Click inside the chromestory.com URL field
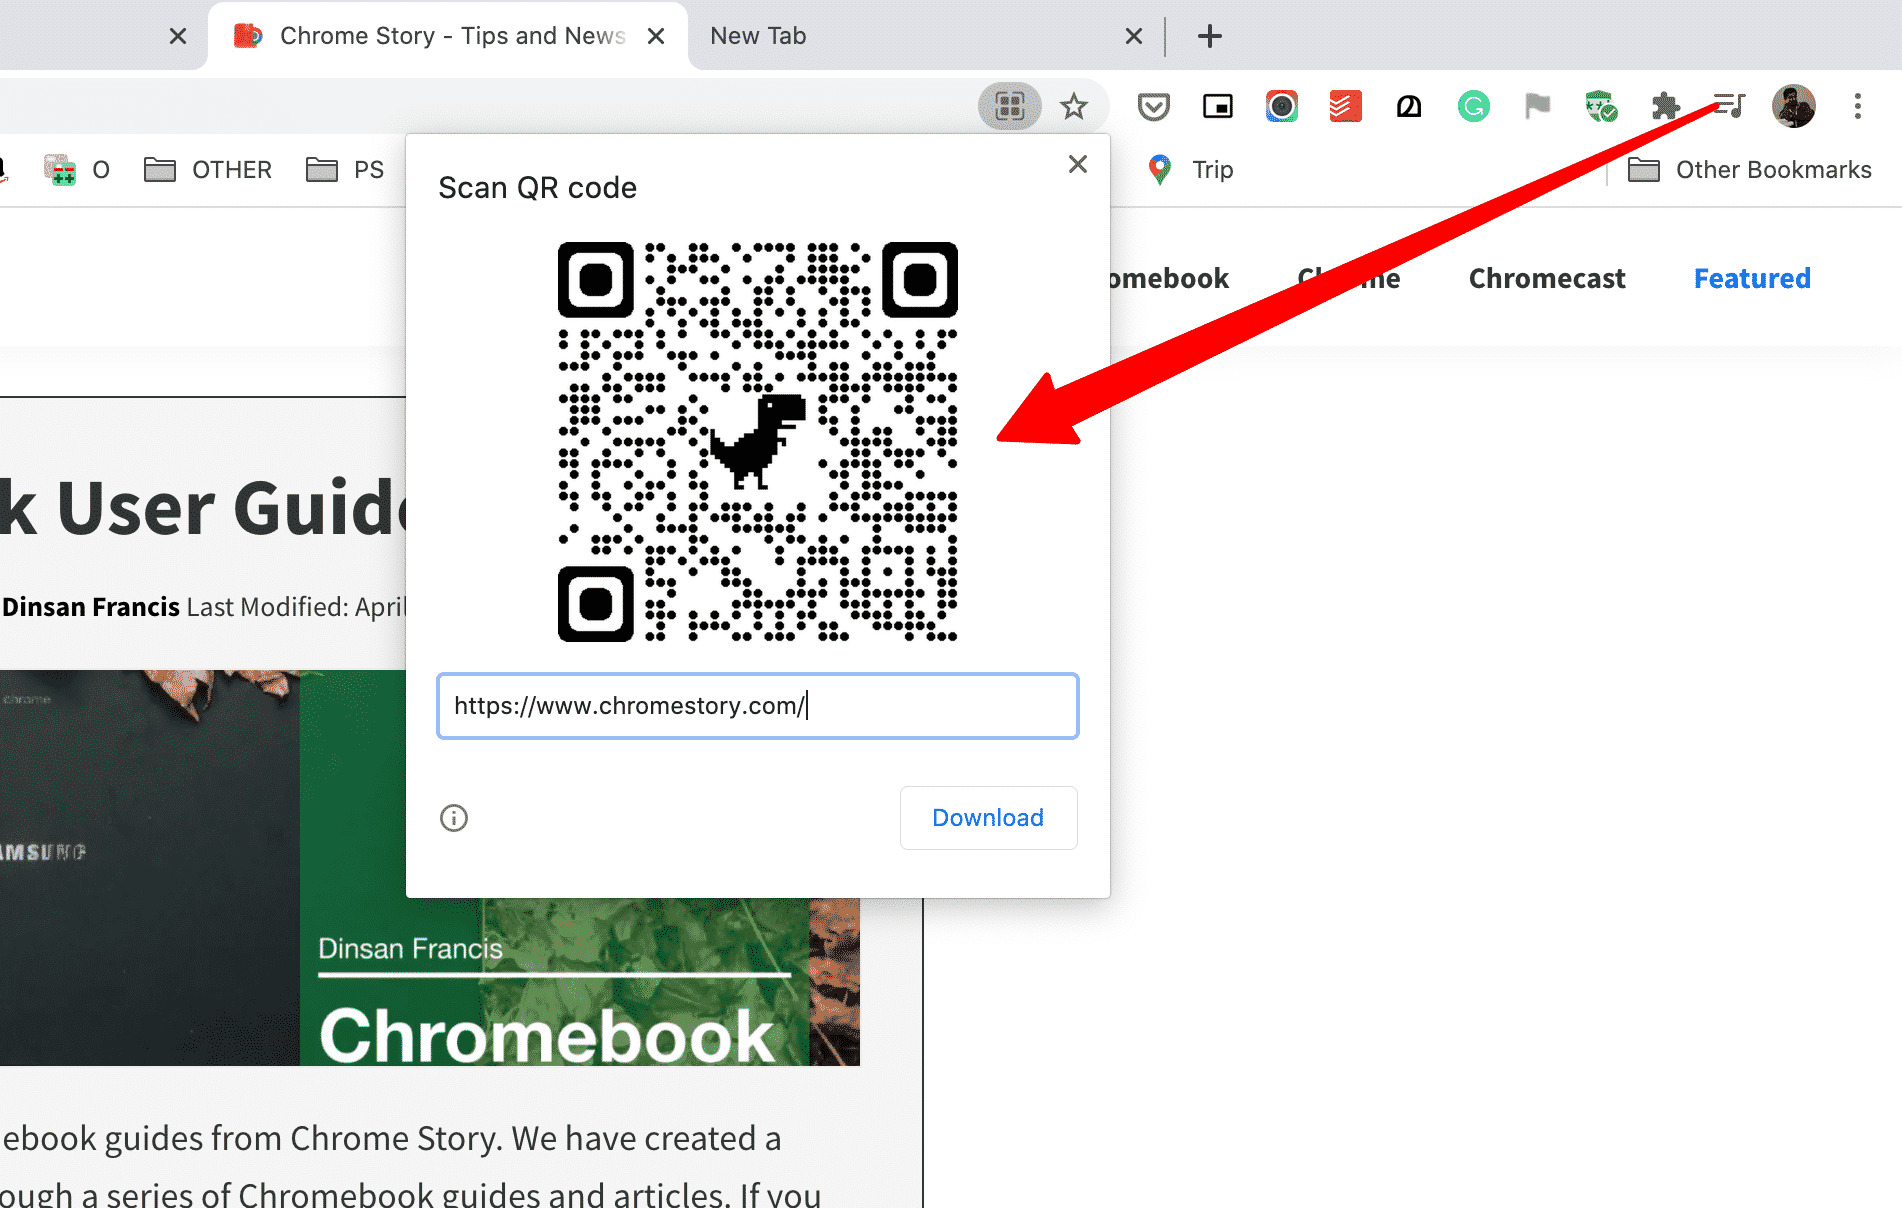Image resolution: width=1902 pixels, height=1208 pixels. [757, 706]
